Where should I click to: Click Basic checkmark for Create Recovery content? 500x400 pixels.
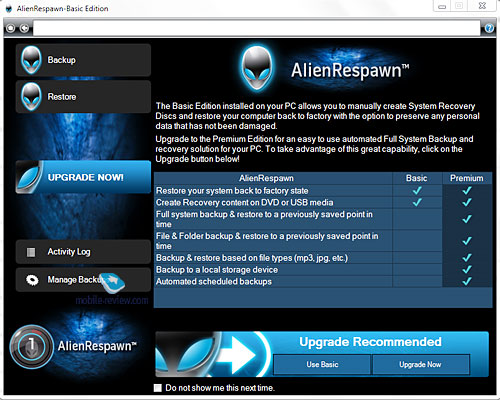coord(417,202)
